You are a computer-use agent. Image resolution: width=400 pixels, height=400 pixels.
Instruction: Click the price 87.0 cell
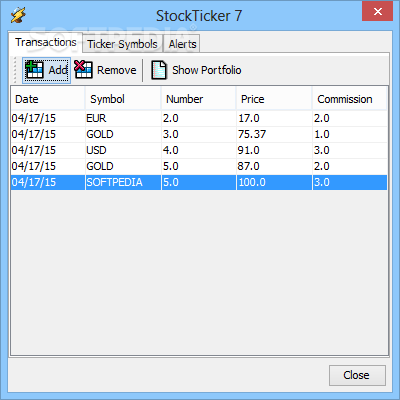tap(274, 166)
